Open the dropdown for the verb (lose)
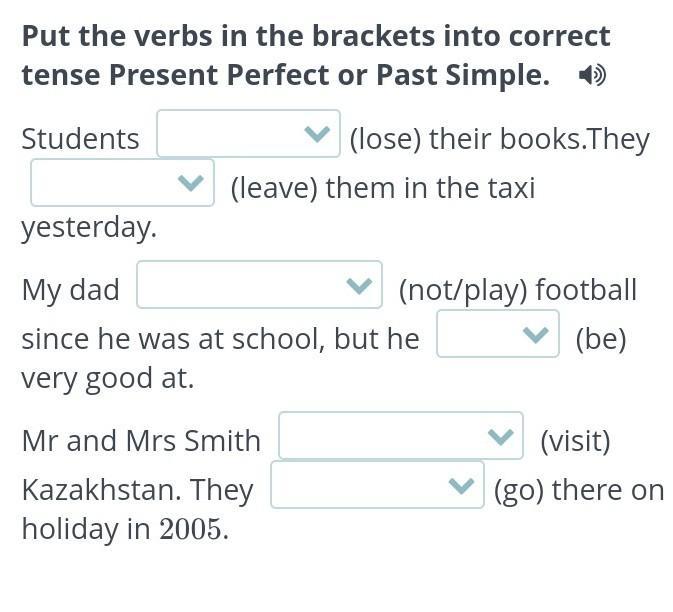 click(x=248, y=134)
